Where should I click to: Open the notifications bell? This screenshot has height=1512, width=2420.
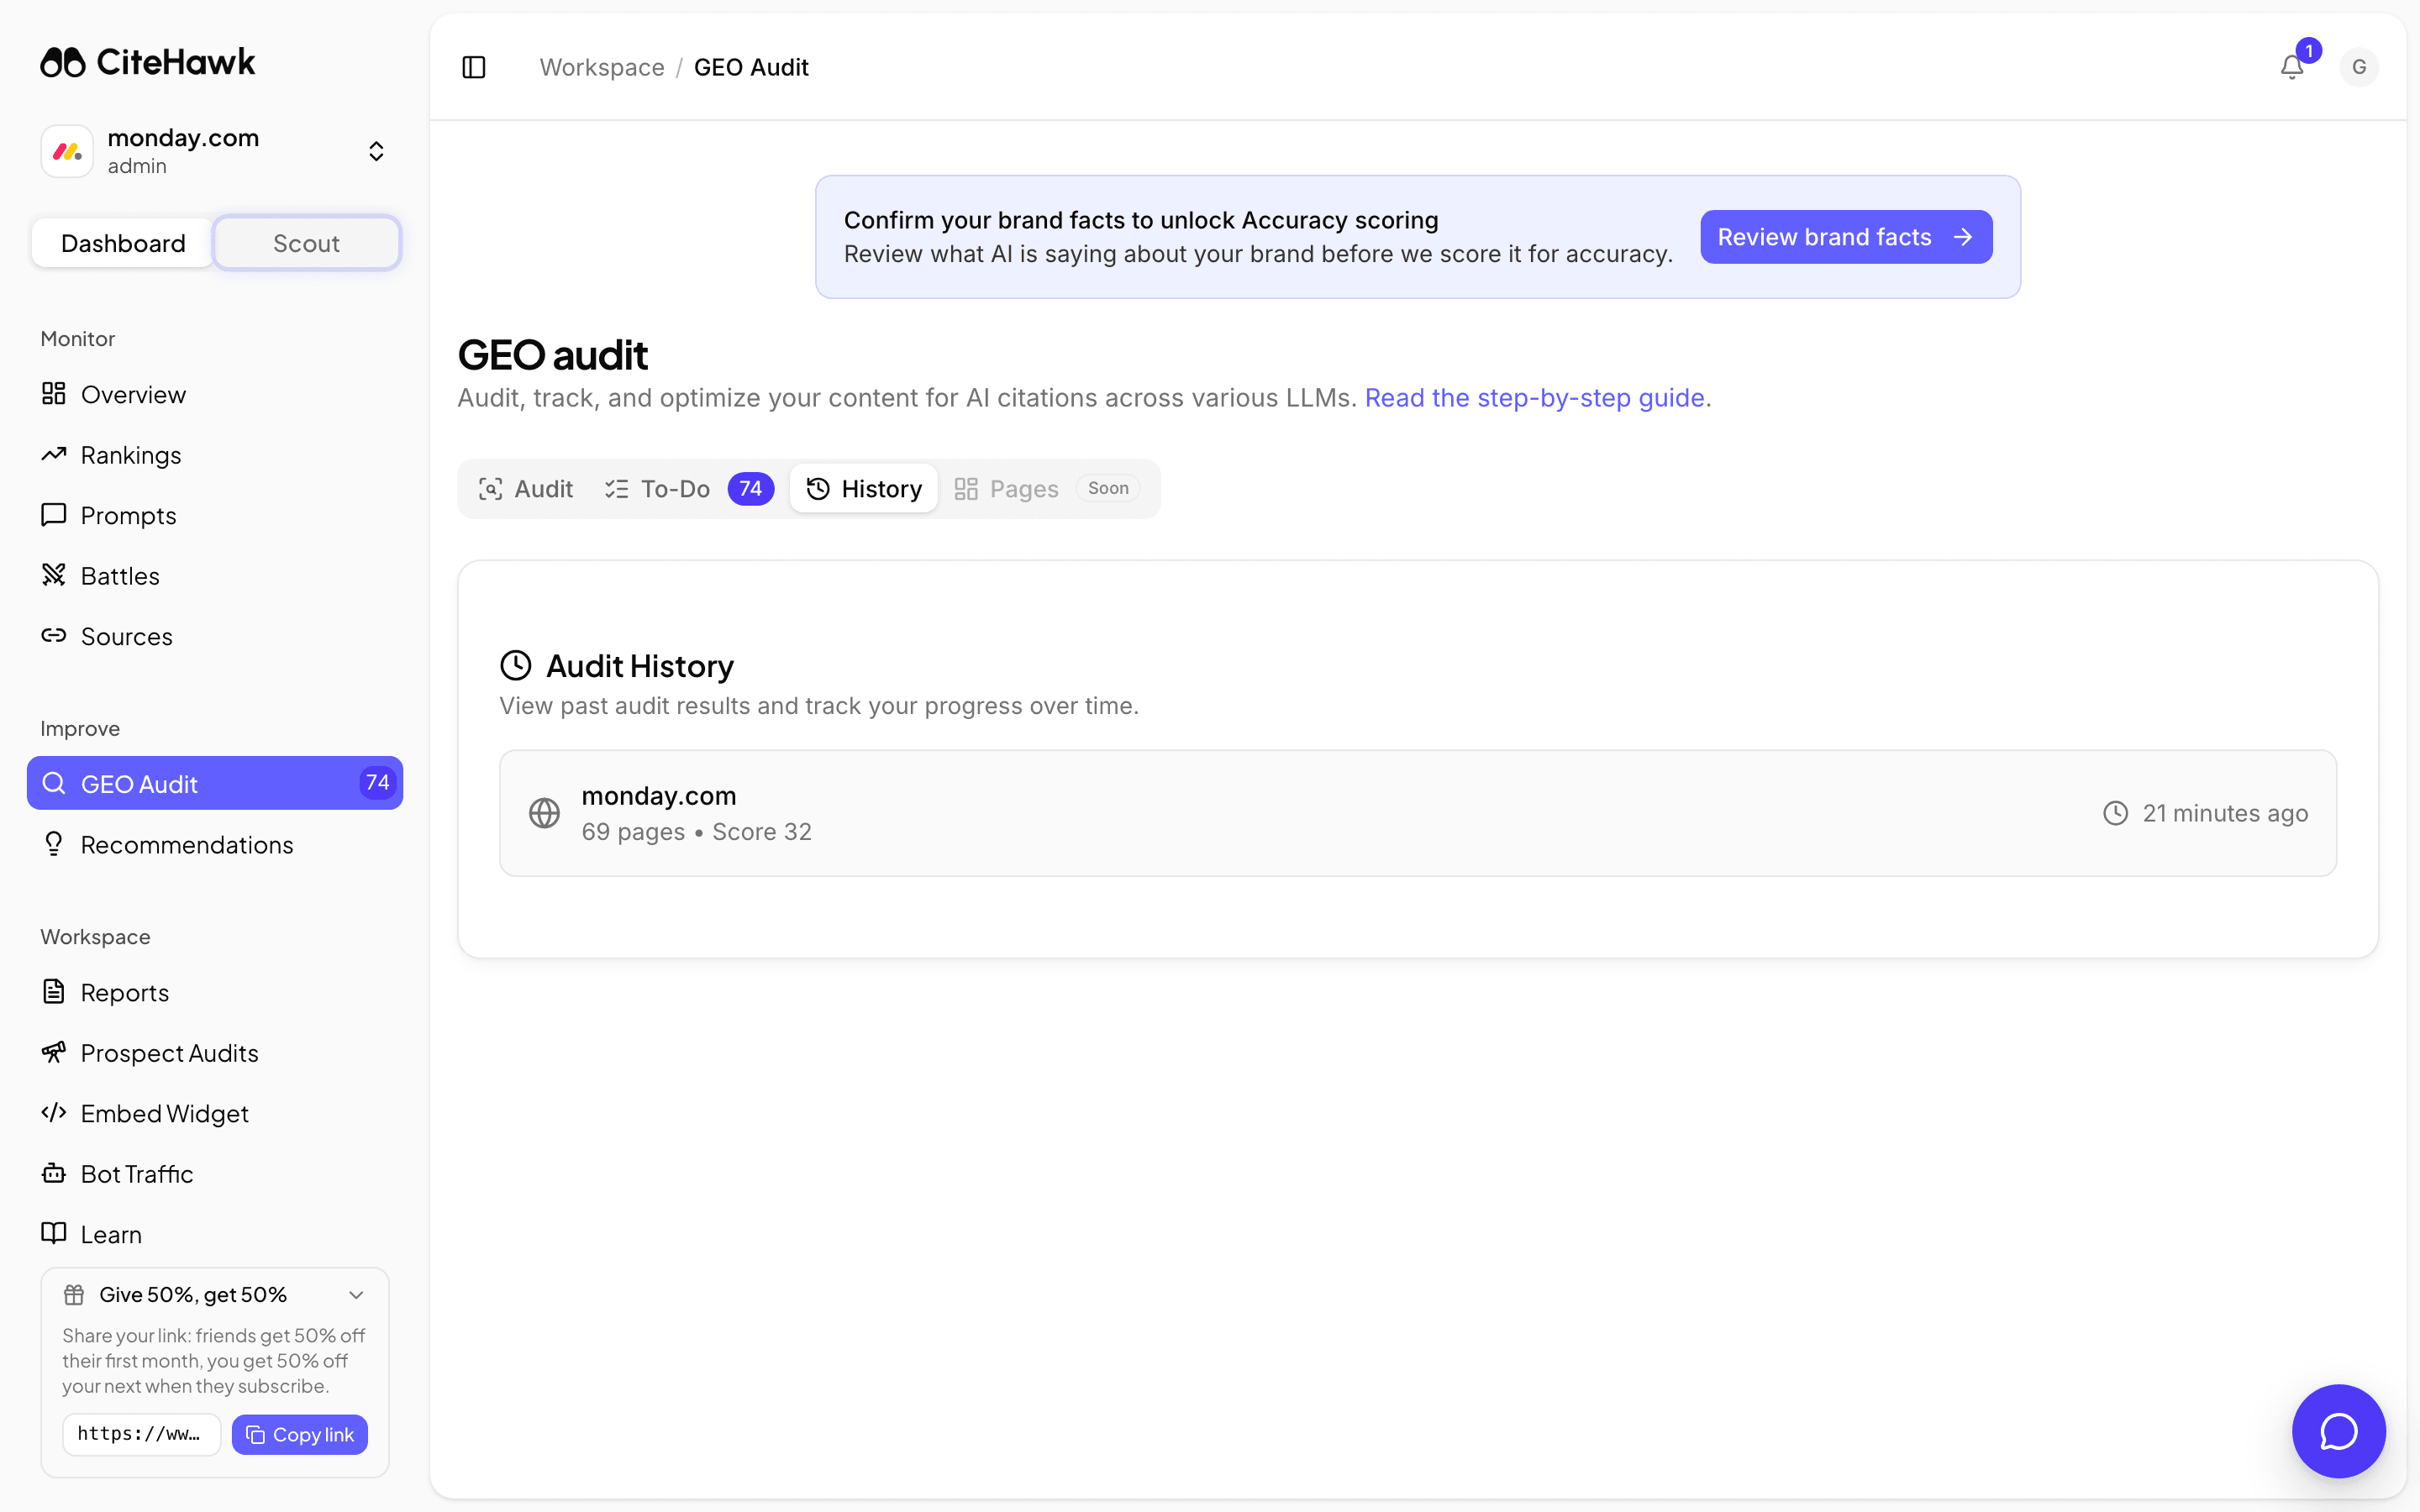2292,67
